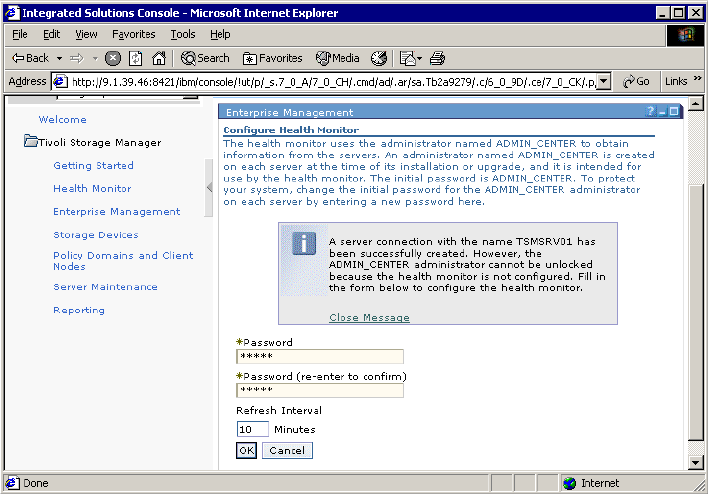Open the Media toolbar button
The width and height of the screenshot is (708, 494).
[x=337, y=58]
